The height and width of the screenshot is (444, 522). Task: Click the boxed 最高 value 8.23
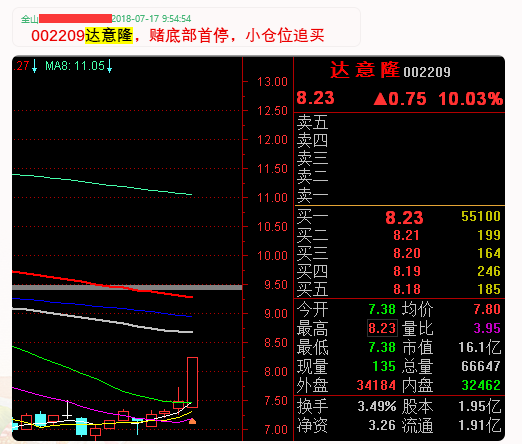(x=382, y=328)
